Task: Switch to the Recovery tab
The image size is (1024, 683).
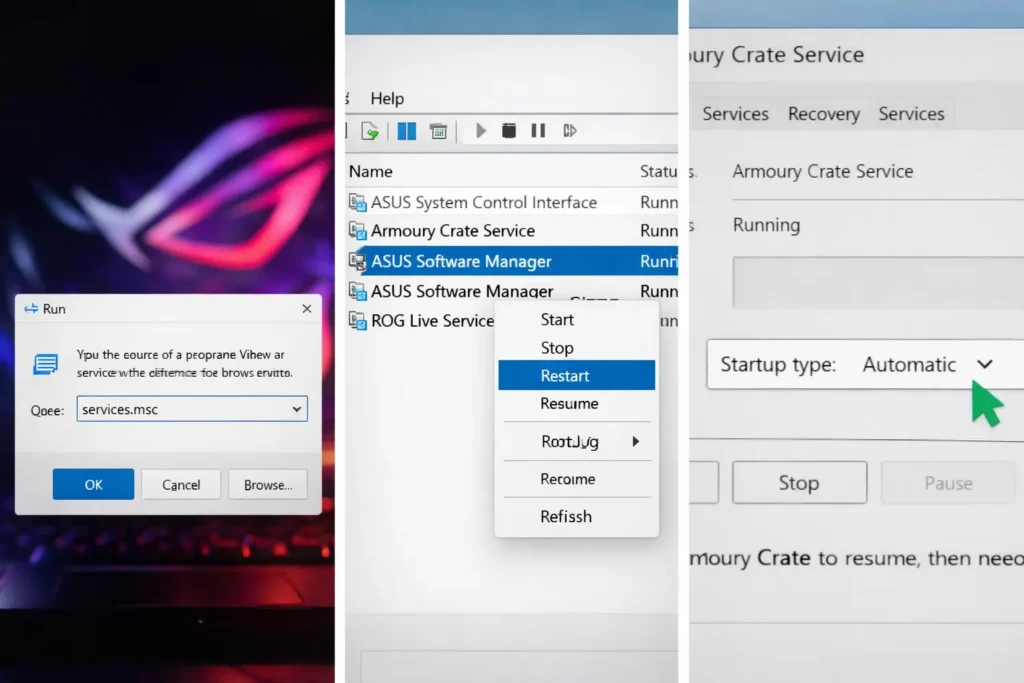Action: [823, 114]
